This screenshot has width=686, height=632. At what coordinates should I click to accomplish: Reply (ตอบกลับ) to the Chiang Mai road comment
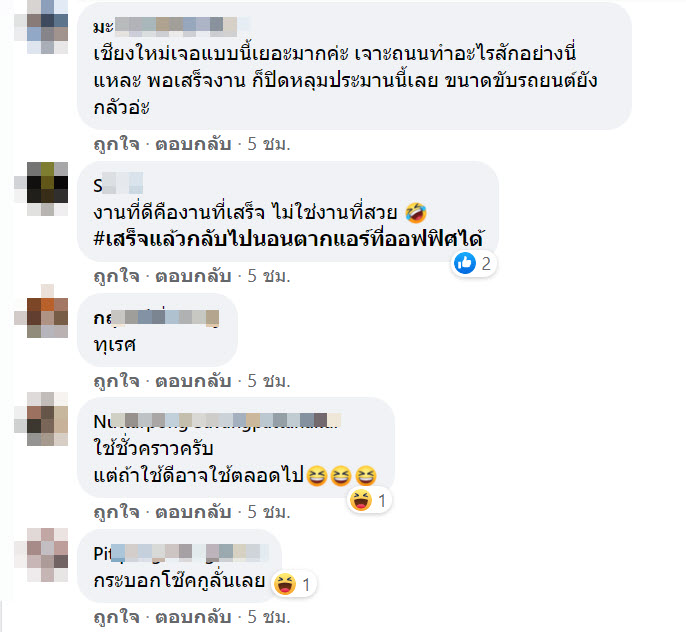[193, 143]
